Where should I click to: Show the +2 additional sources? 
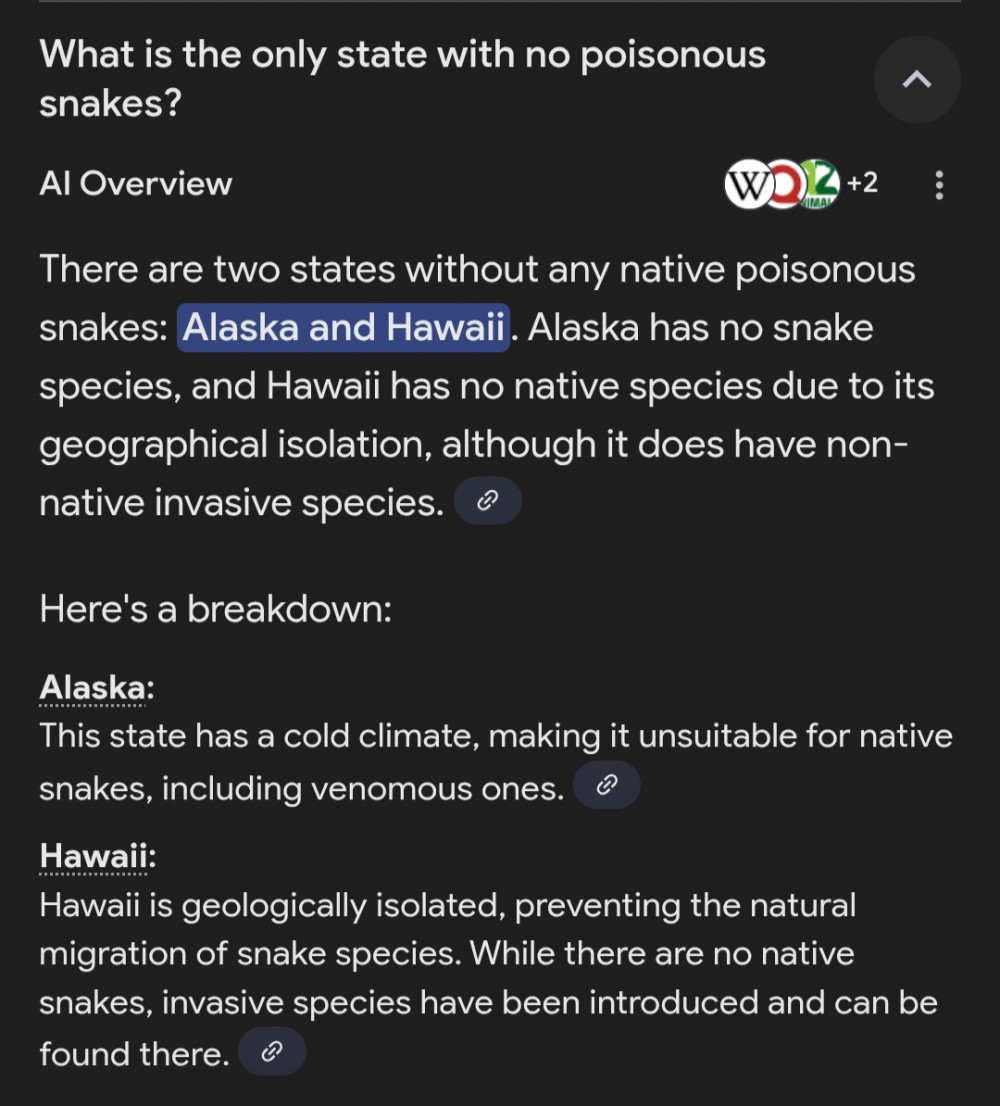(862, 183)
